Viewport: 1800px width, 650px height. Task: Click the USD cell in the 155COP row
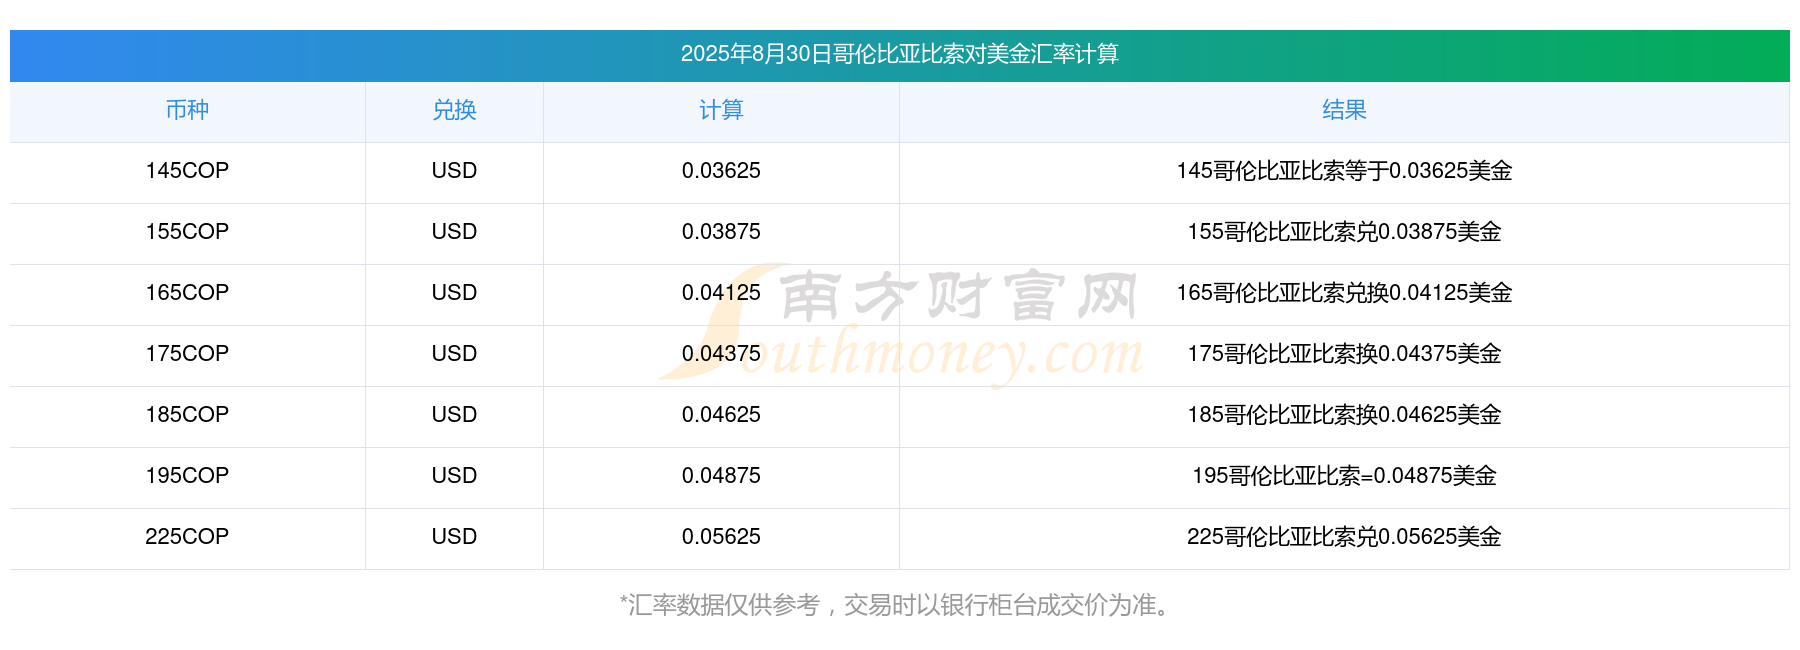pos(454,232)
